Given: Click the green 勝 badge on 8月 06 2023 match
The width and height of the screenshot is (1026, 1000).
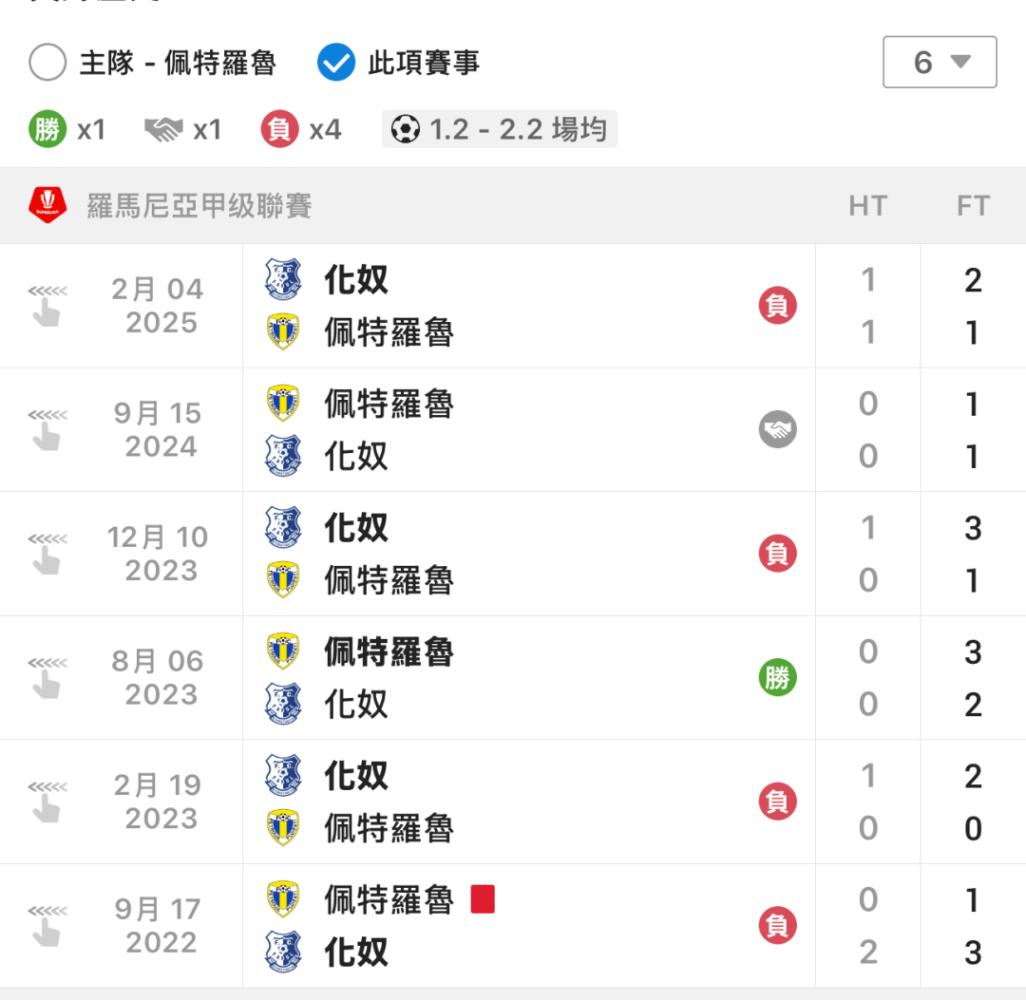Looking at the screenshot, I should coord(777,677).
